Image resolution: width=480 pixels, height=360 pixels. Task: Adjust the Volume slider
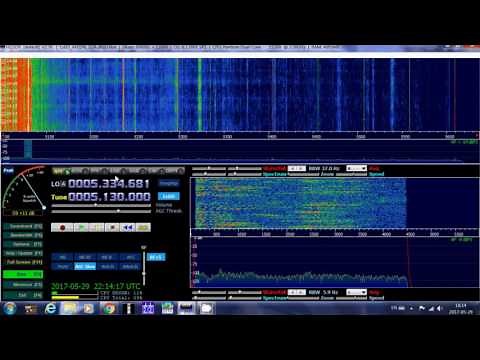click(101, 205)
